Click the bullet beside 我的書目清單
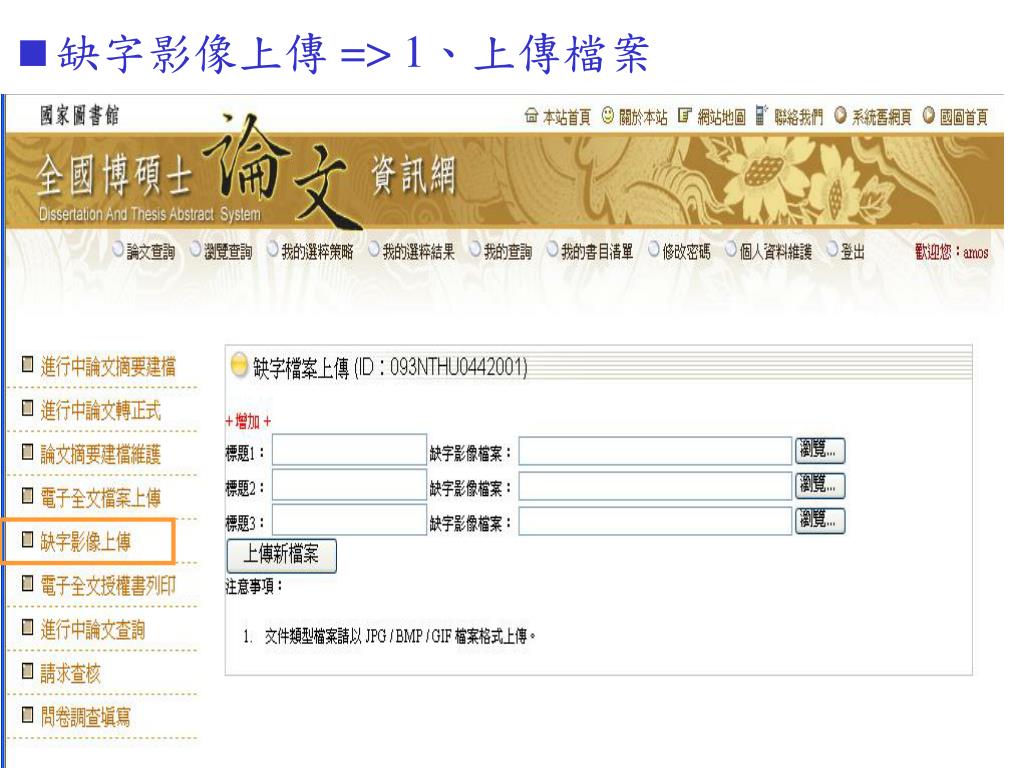This screenshot has height=768, width=1024. 552,249
